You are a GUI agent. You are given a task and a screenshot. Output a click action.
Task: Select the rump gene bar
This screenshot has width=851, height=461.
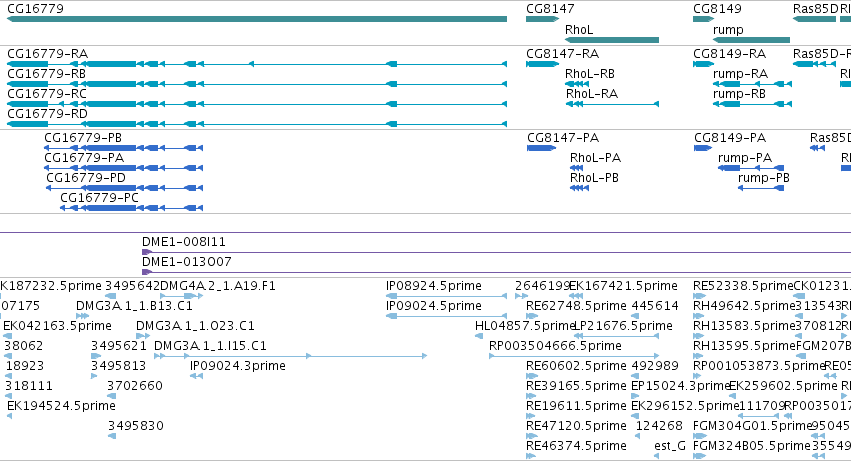click(x=751, y=40)
